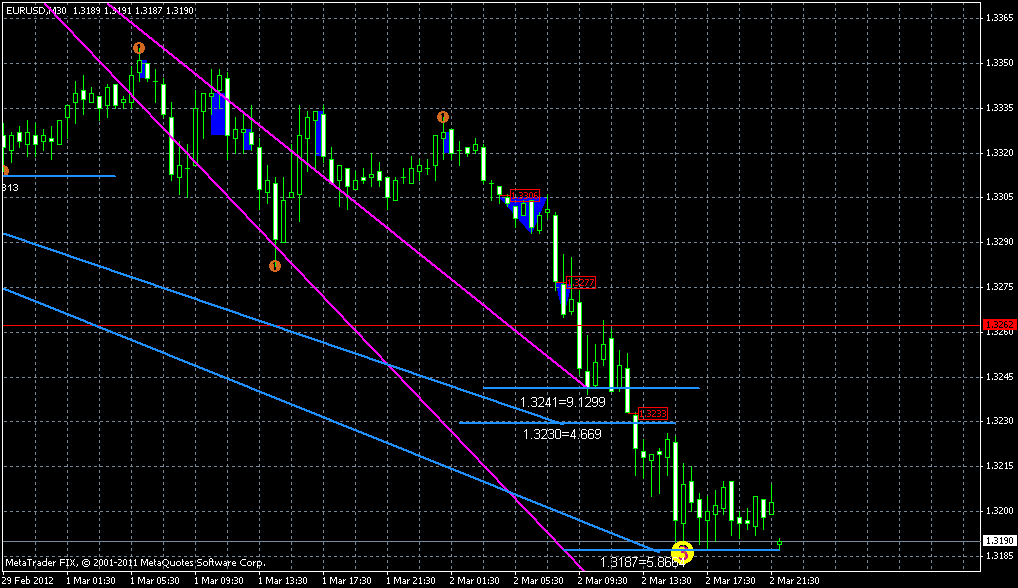Click the 29 Feb 2012 date label
Screen dimensions: 1018x588
pos(30,577)
